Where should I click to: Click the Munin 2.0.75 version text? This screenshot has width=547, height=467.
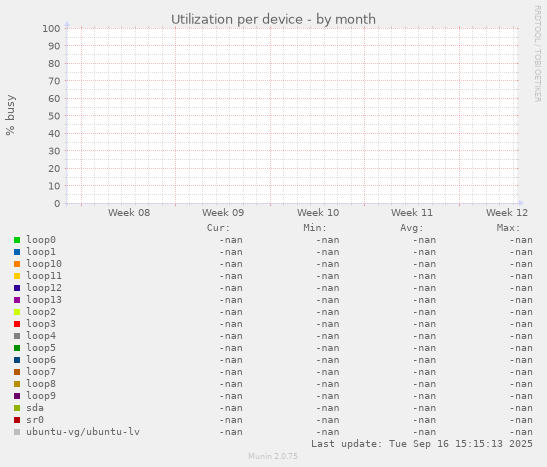point(273,456)
